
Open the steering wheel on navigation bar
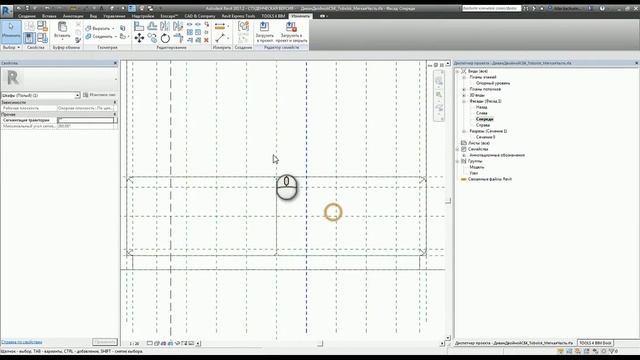pos(439,81)
